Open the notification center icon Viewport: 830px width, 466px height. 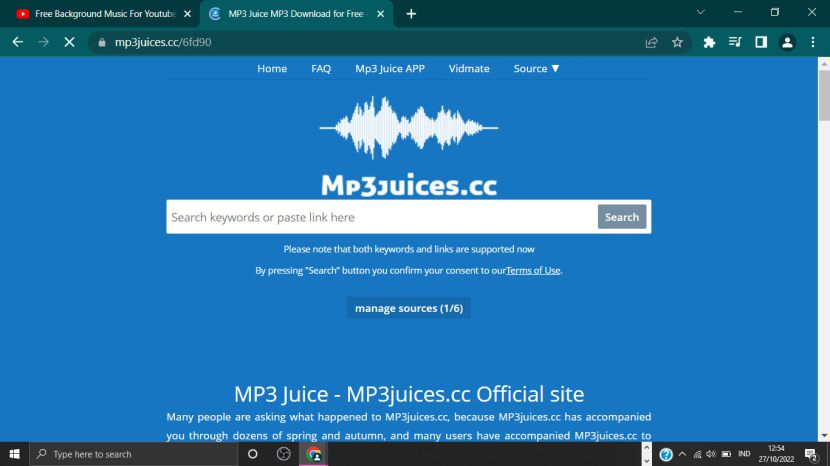click(x=811, y=454)
